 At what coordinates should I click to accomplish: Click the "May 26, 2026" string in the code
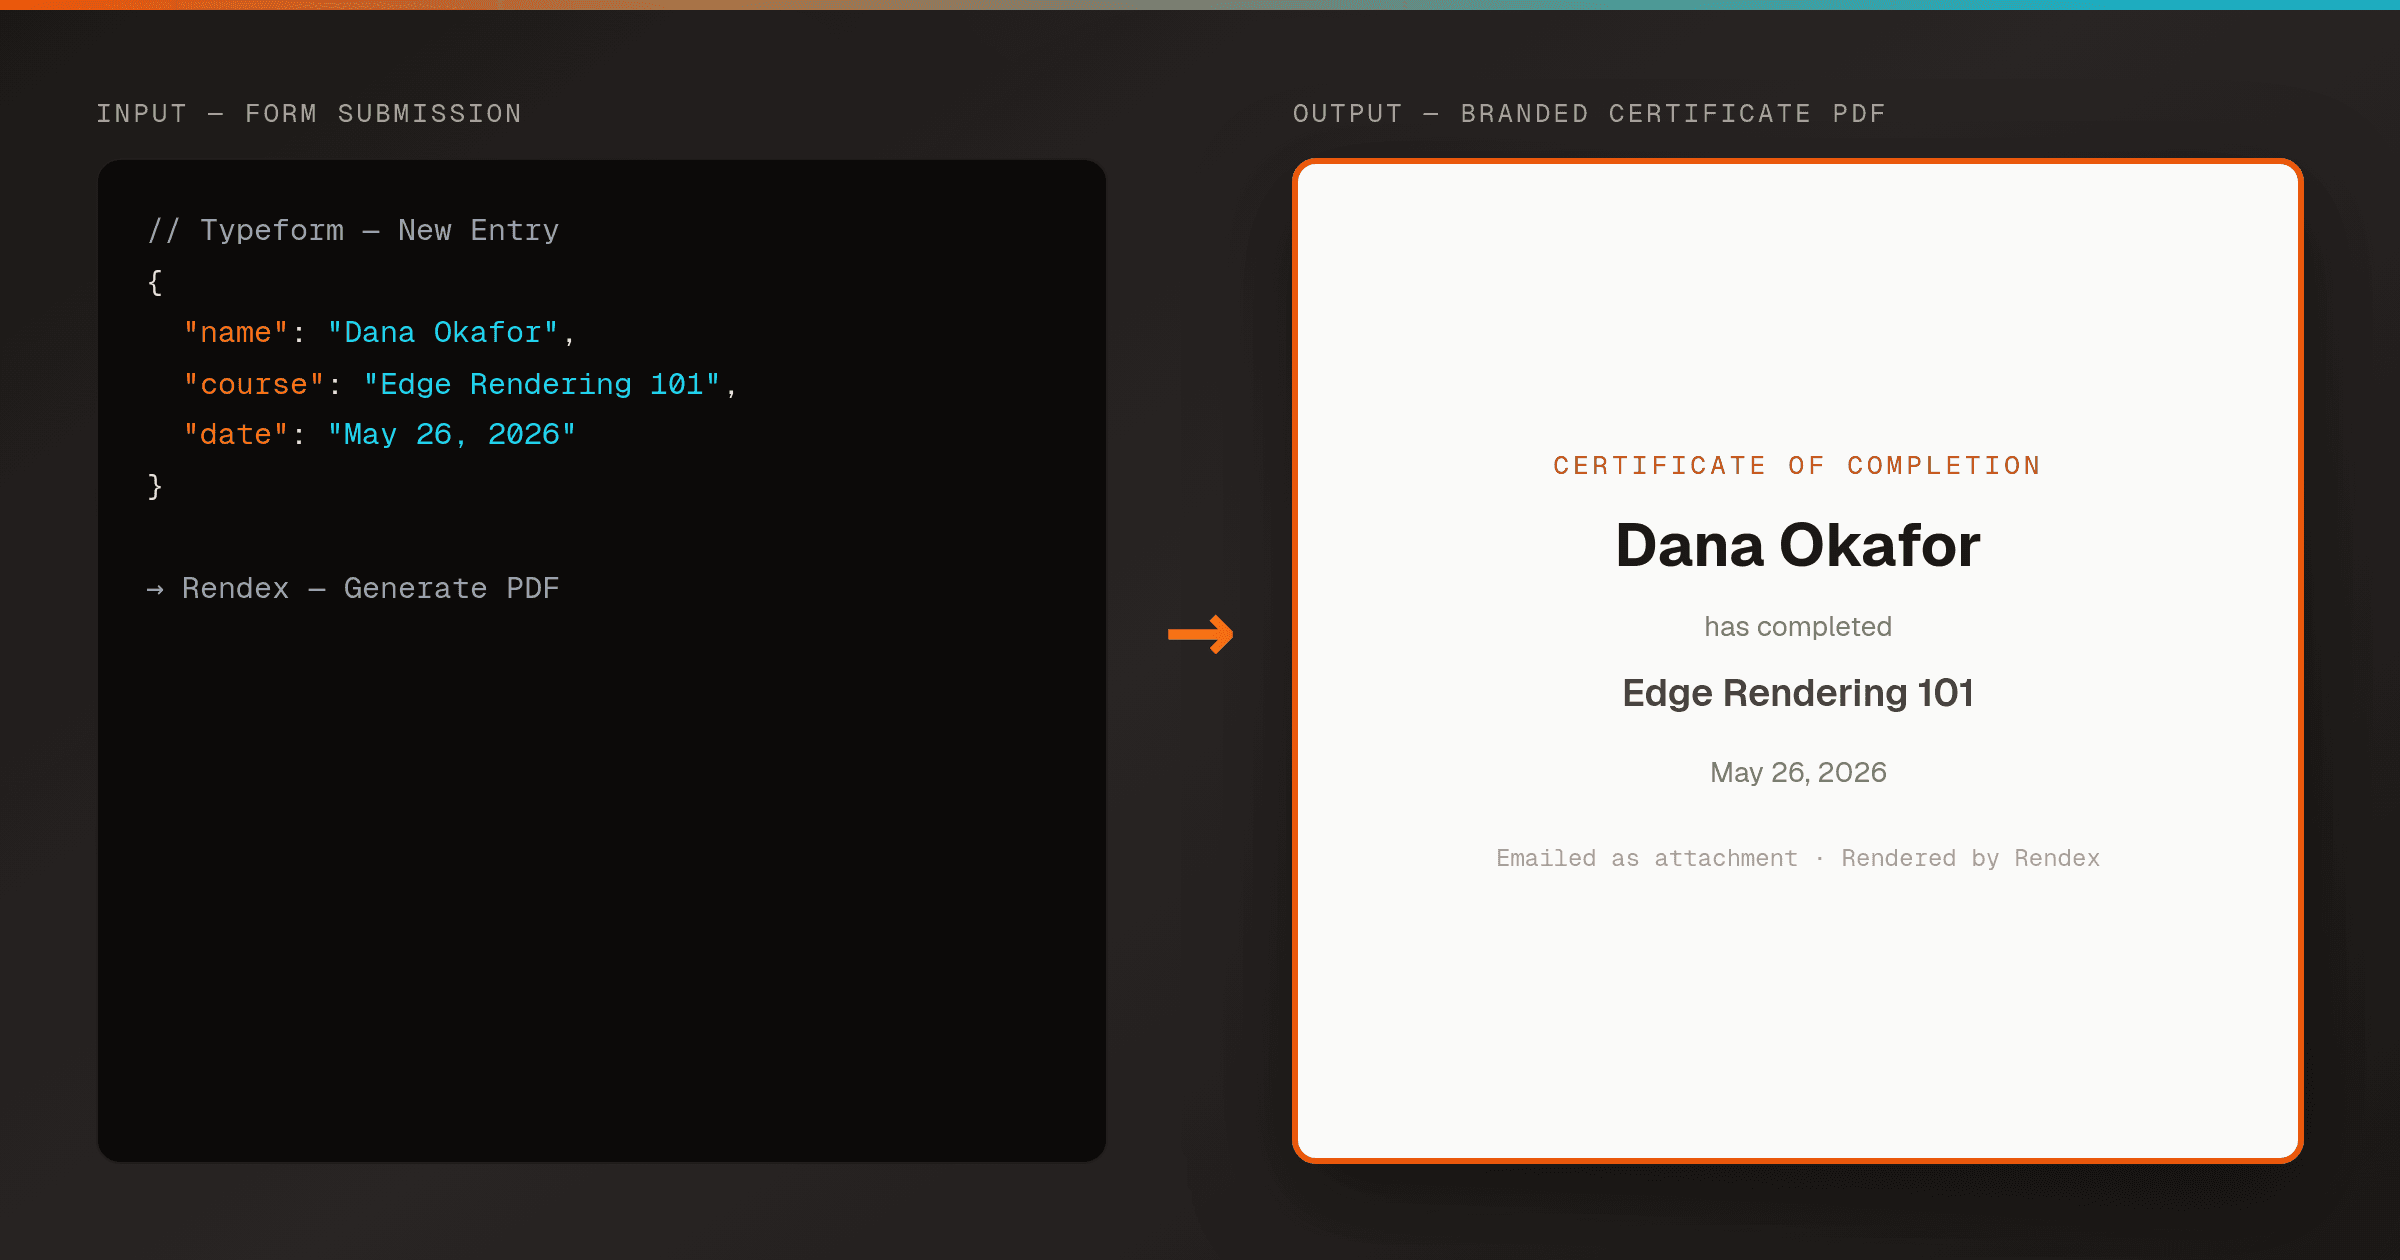coord(452,435)
